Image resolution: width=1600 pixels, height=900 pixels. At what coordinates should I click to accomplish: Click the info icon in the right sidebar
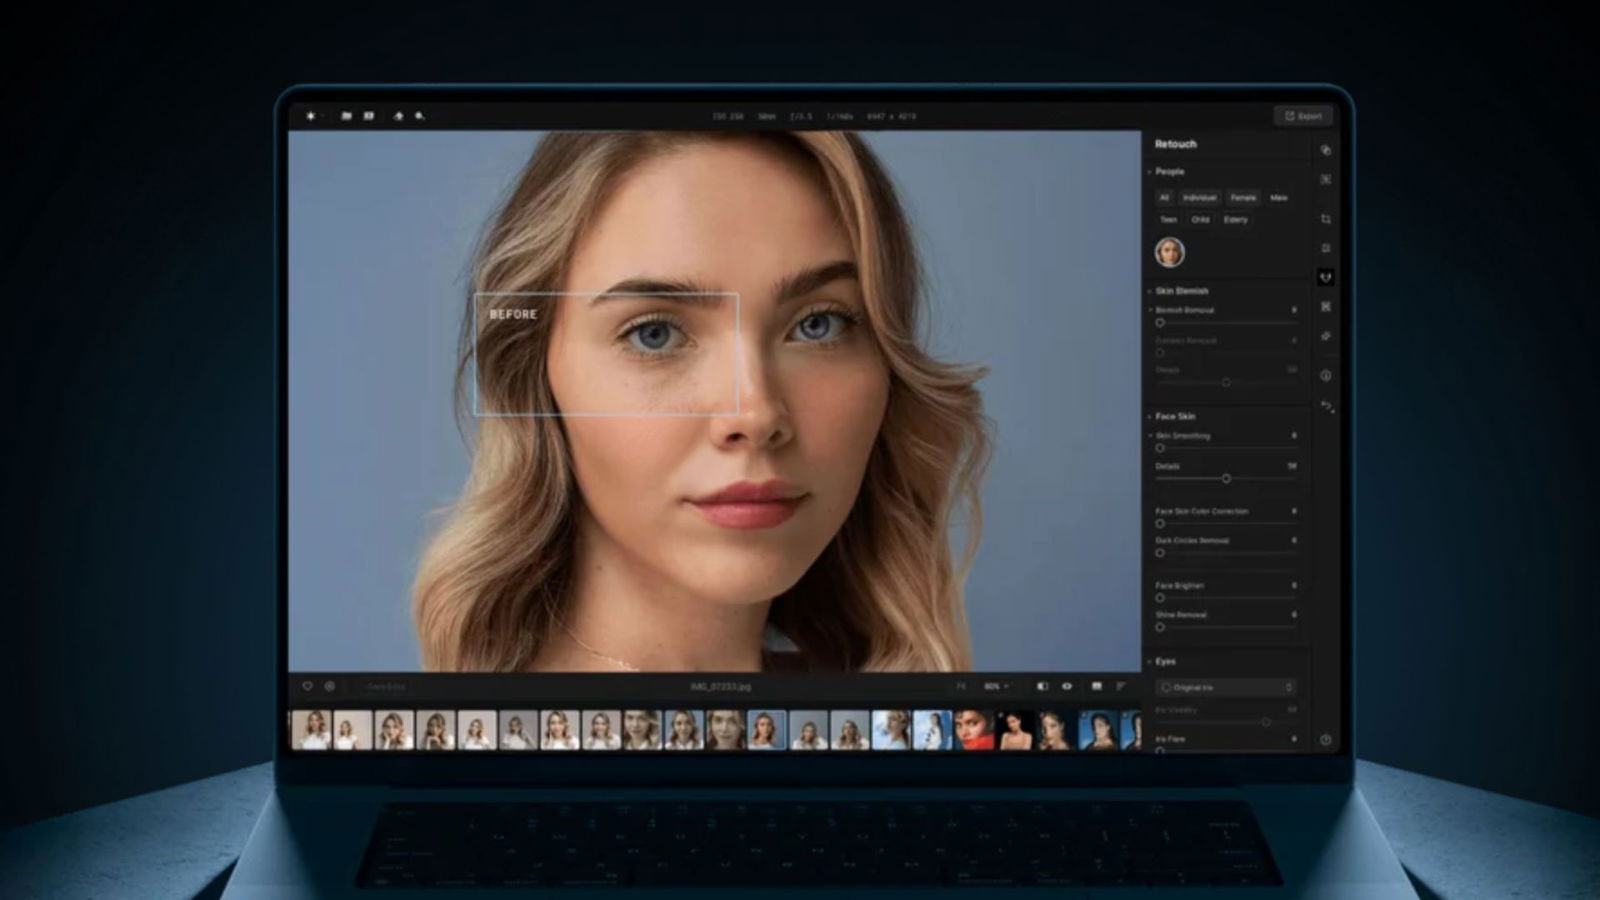coord(1327,374)
